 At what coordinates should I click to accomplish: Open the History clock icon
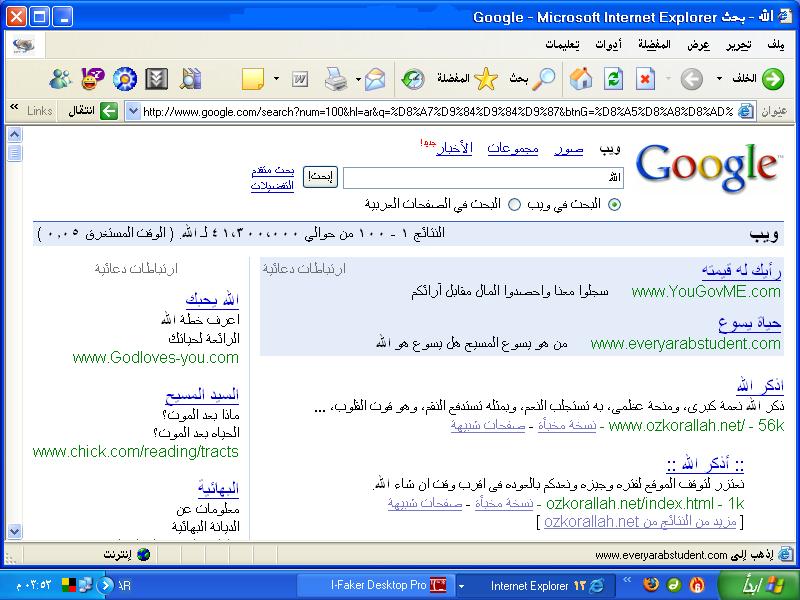pos(412,79)
